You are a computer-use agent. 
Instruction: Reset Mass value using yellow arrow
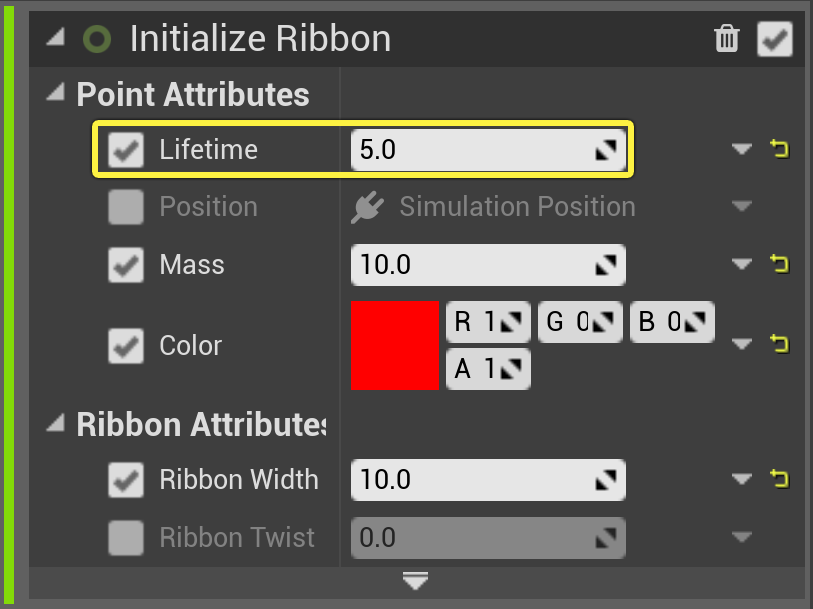[779, 264]
